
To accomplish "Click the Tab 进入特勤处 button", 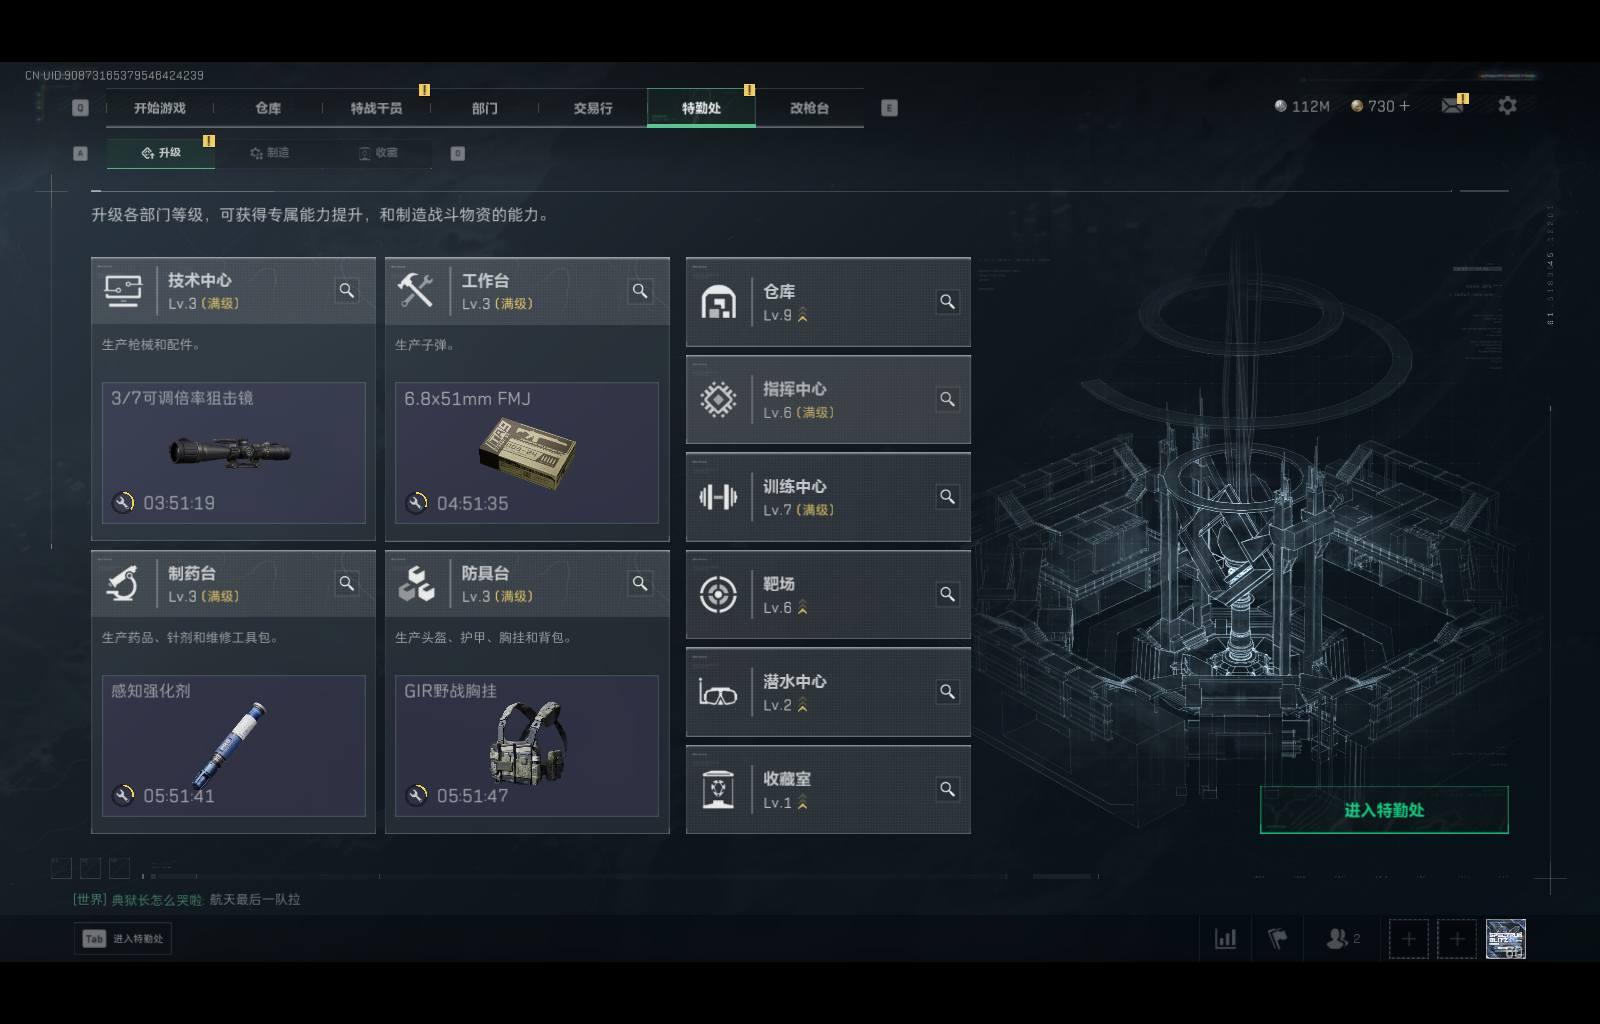I will (x=123, y=939).
